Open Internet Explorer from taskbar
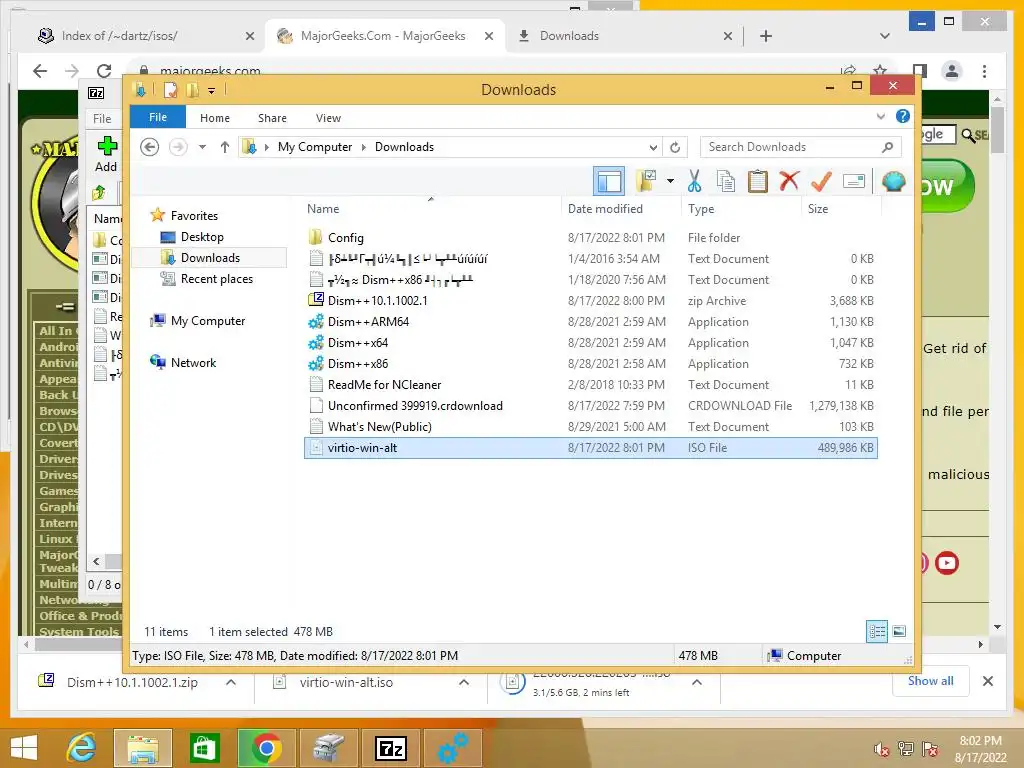The image size is (1024, 768). (x=82, y=748)
